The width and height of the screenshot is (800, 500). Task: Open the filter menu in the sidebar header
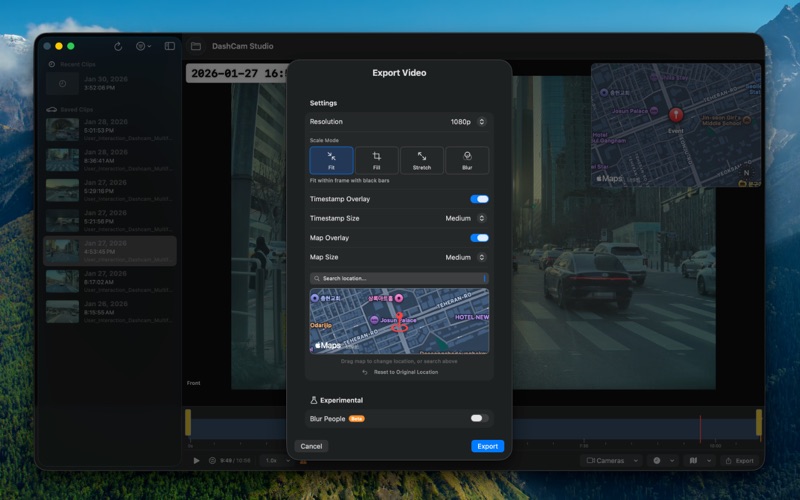[143, 46]
